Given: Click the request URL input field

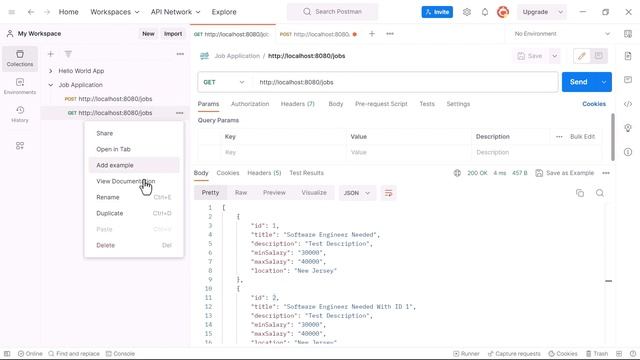Looking at the screenshot, I should click(406, 82).
